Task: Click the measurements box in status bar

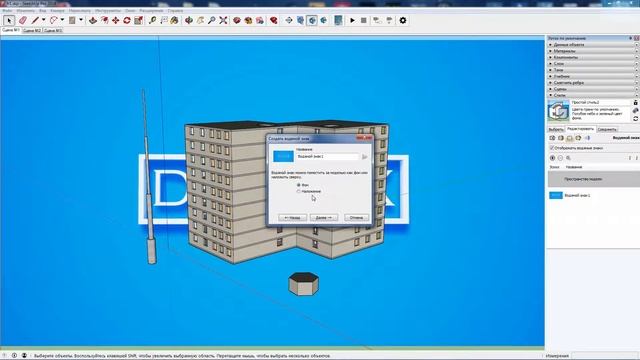Action: pyautogui.click(x=604, y=356)
